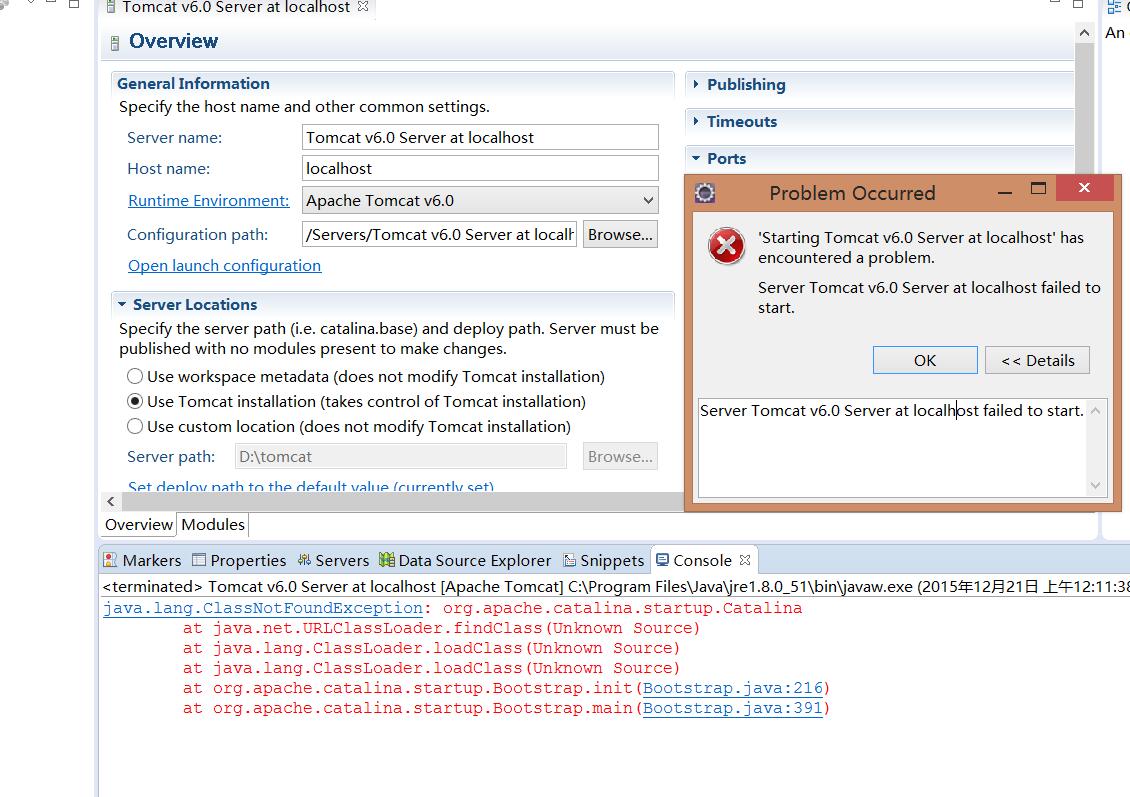
Task: Click the 'Specify the host name and other common settings' text
Action: (304, 107)
